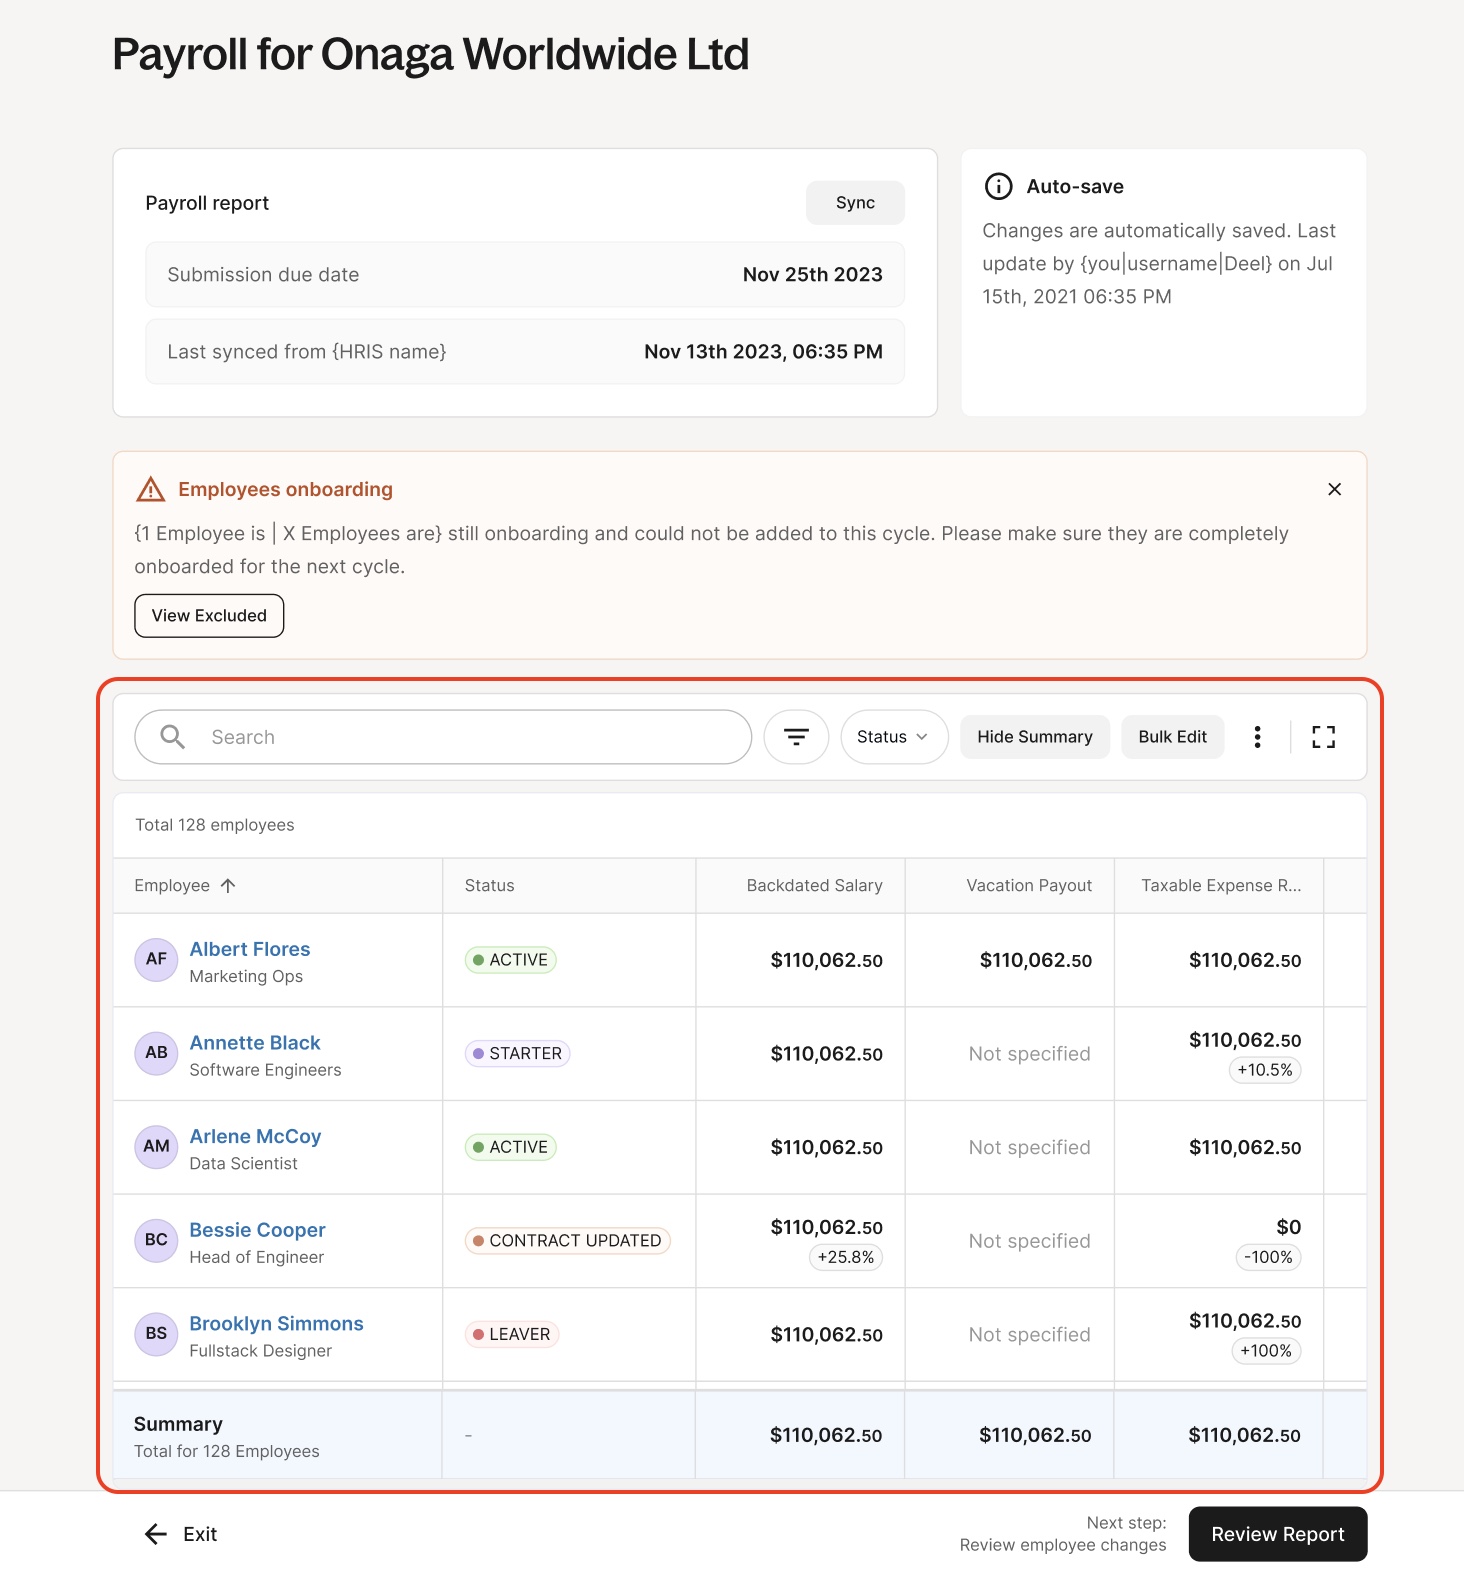Expand table to fullscreen view
The height and width of the screenshot is (1574, 1464).
coord(1323,737)
